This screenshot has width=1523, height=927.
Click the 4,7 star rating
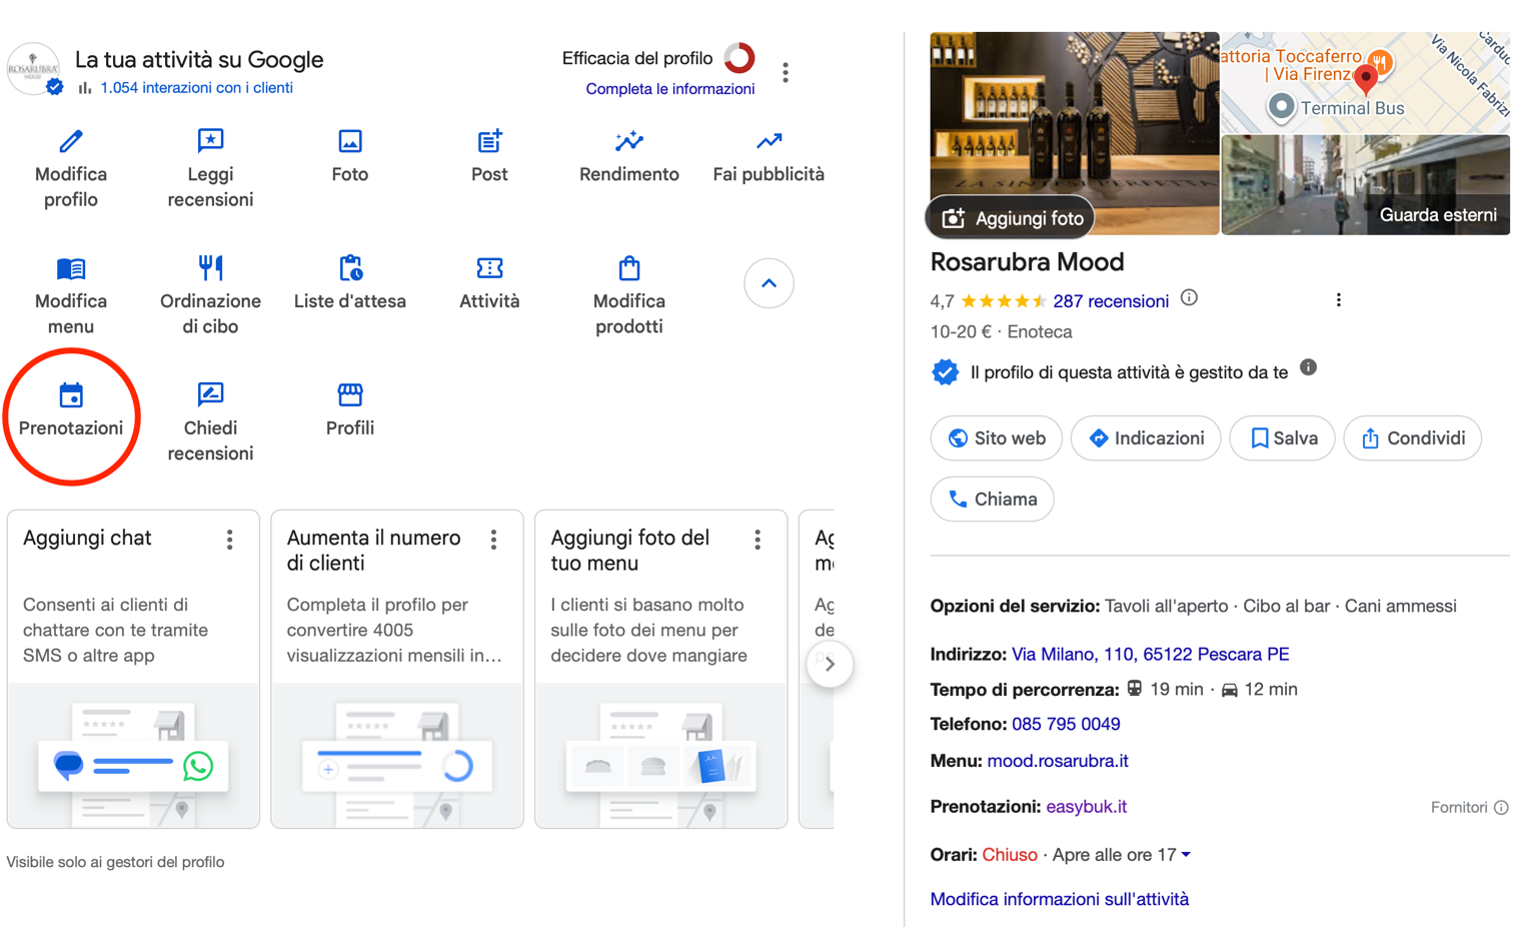(x=988, y=301)
